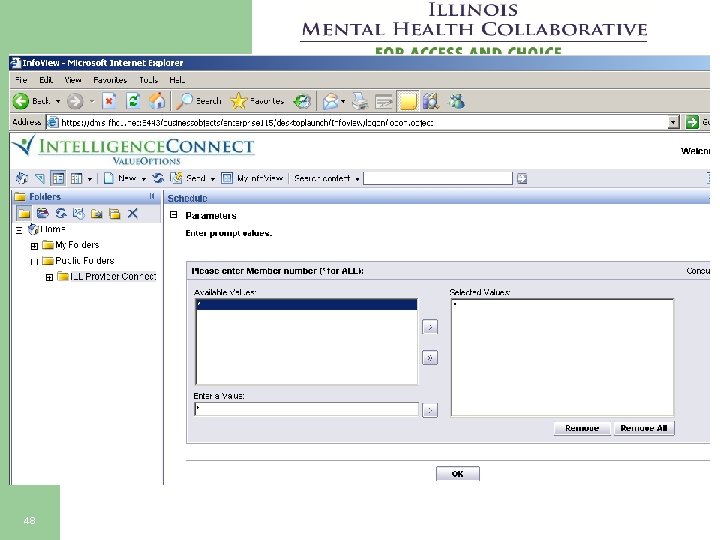
Task: Collapse the Home tree node
Action: tap(19, 230)
